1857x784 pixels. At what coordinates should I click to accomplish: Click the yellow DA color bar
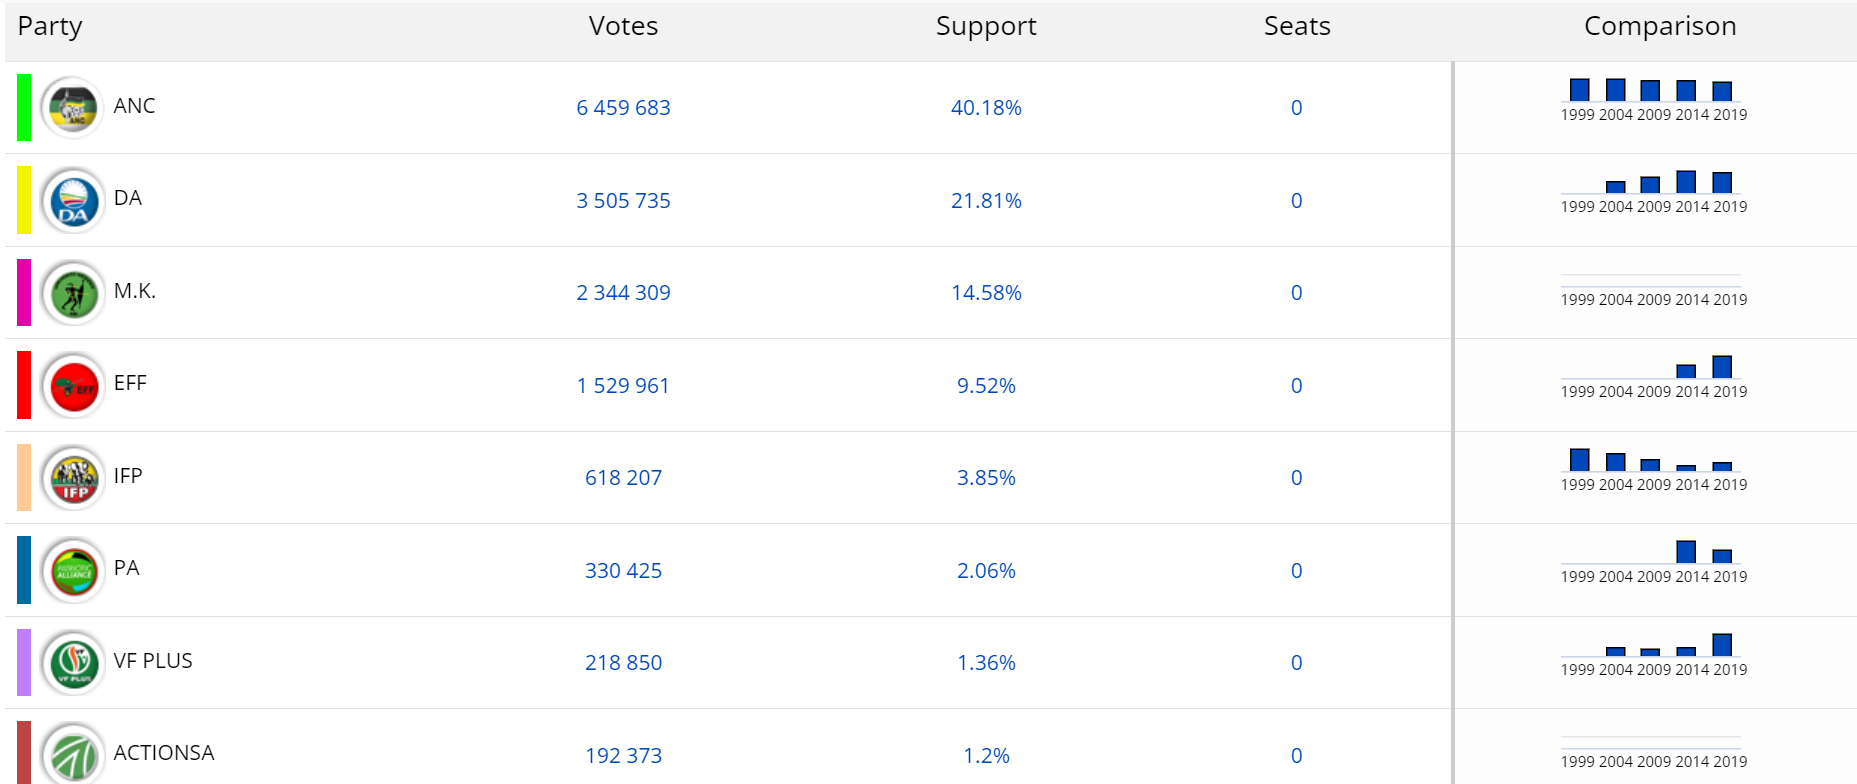[x=24, y=200]
